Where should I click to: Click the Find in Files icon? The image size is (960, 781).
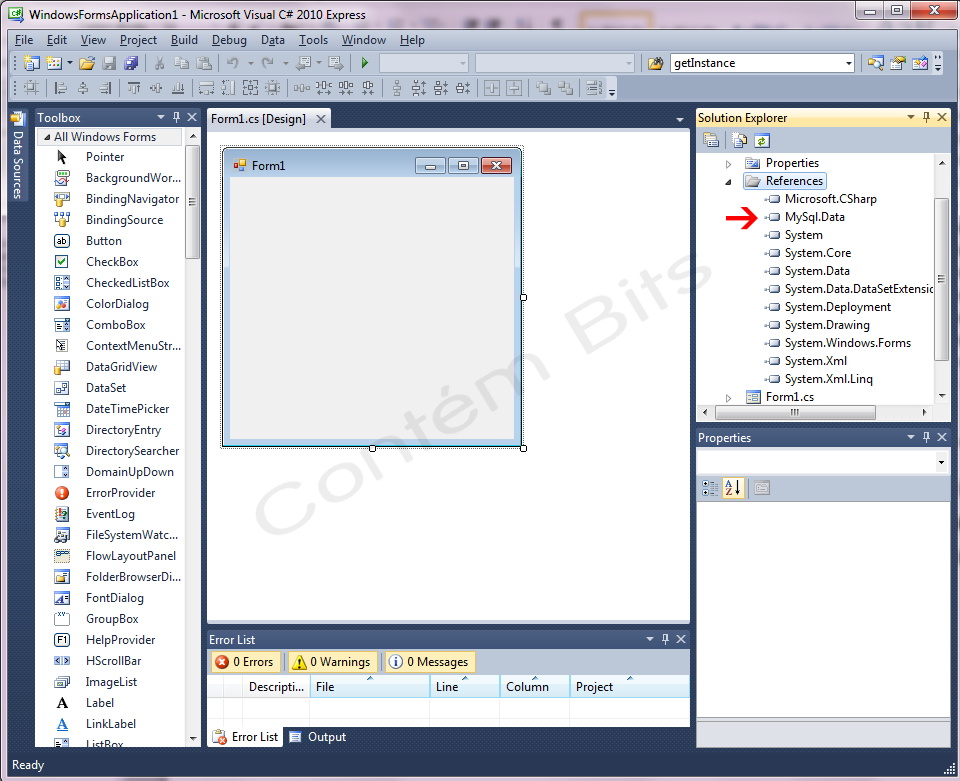click(655, 63)
